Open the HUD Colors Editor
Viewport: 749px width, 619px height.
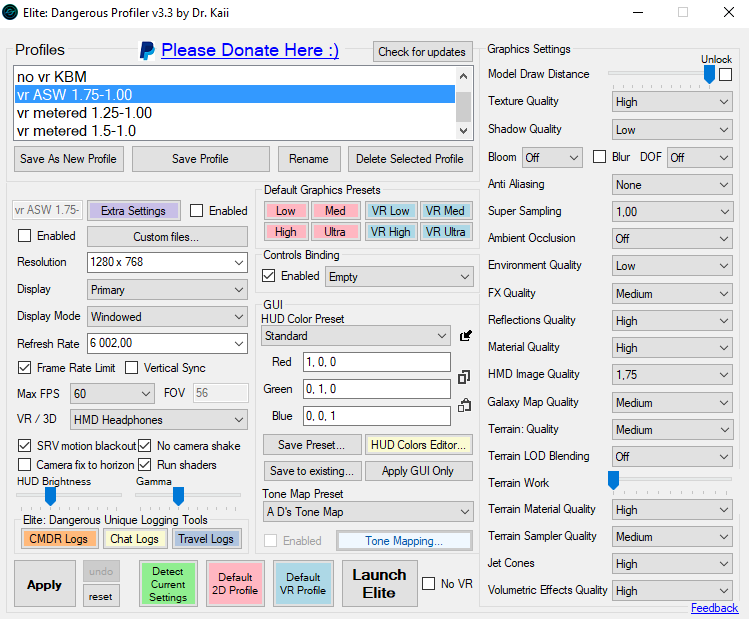point(418,445)
